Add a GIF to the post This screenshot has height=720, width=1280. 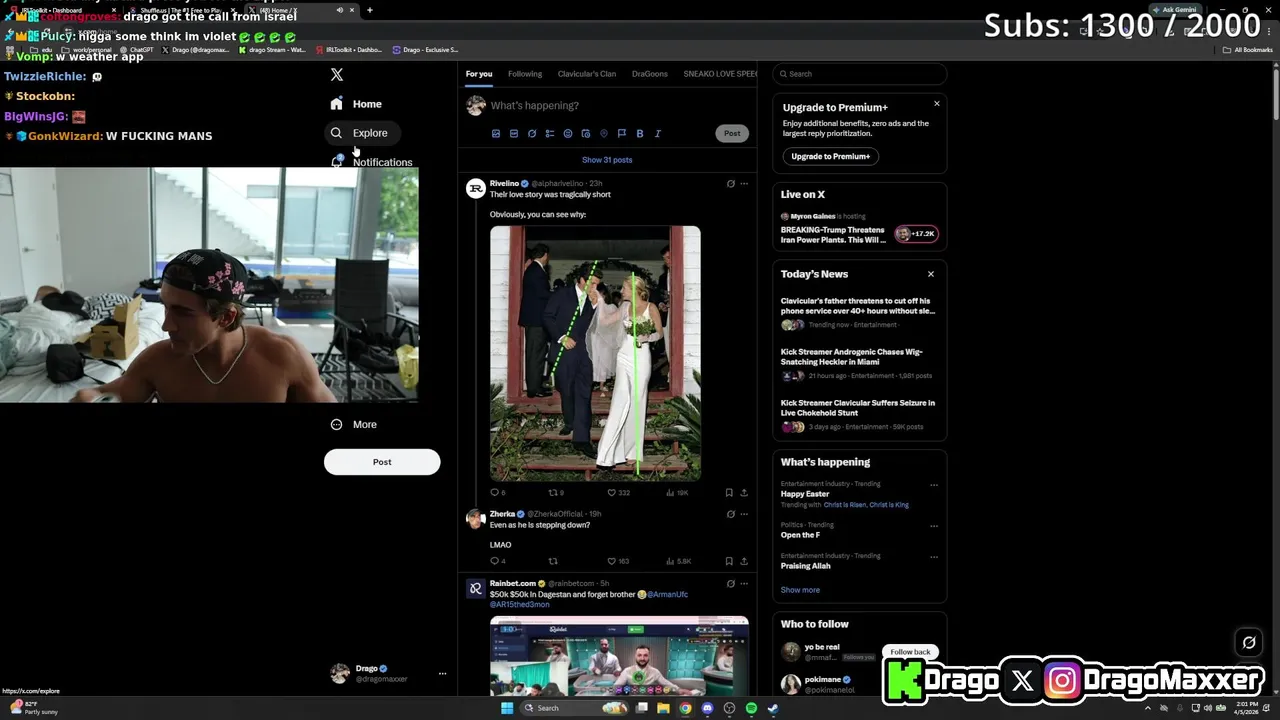coord(514,134)
